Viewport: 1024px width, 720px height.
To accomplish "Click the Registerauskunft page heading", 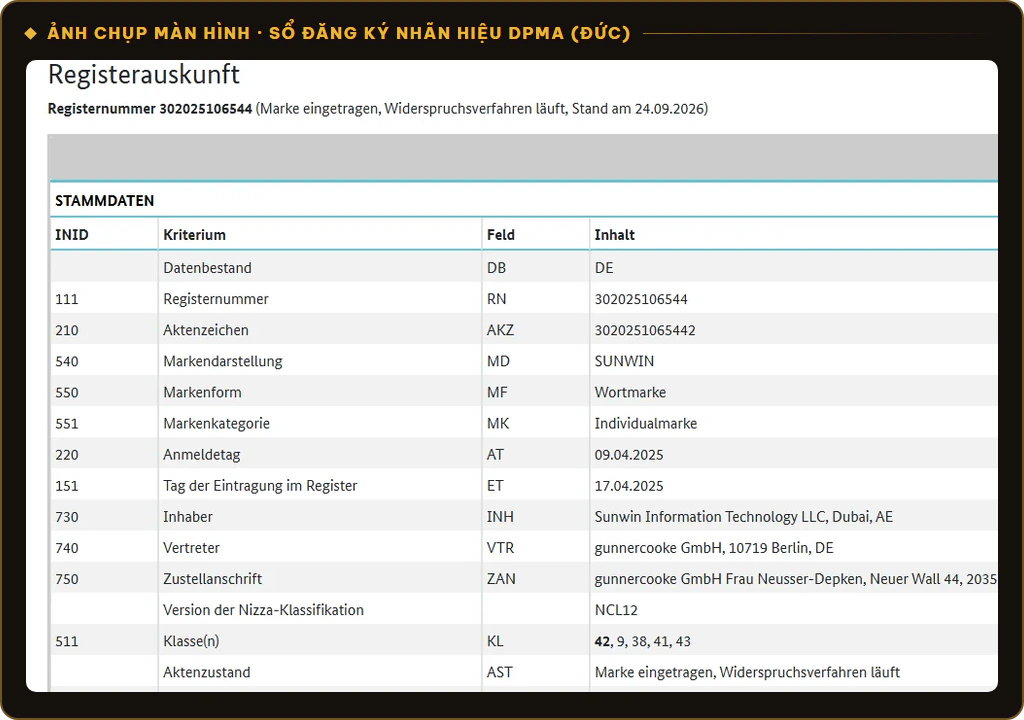I will tap(144, 75).
